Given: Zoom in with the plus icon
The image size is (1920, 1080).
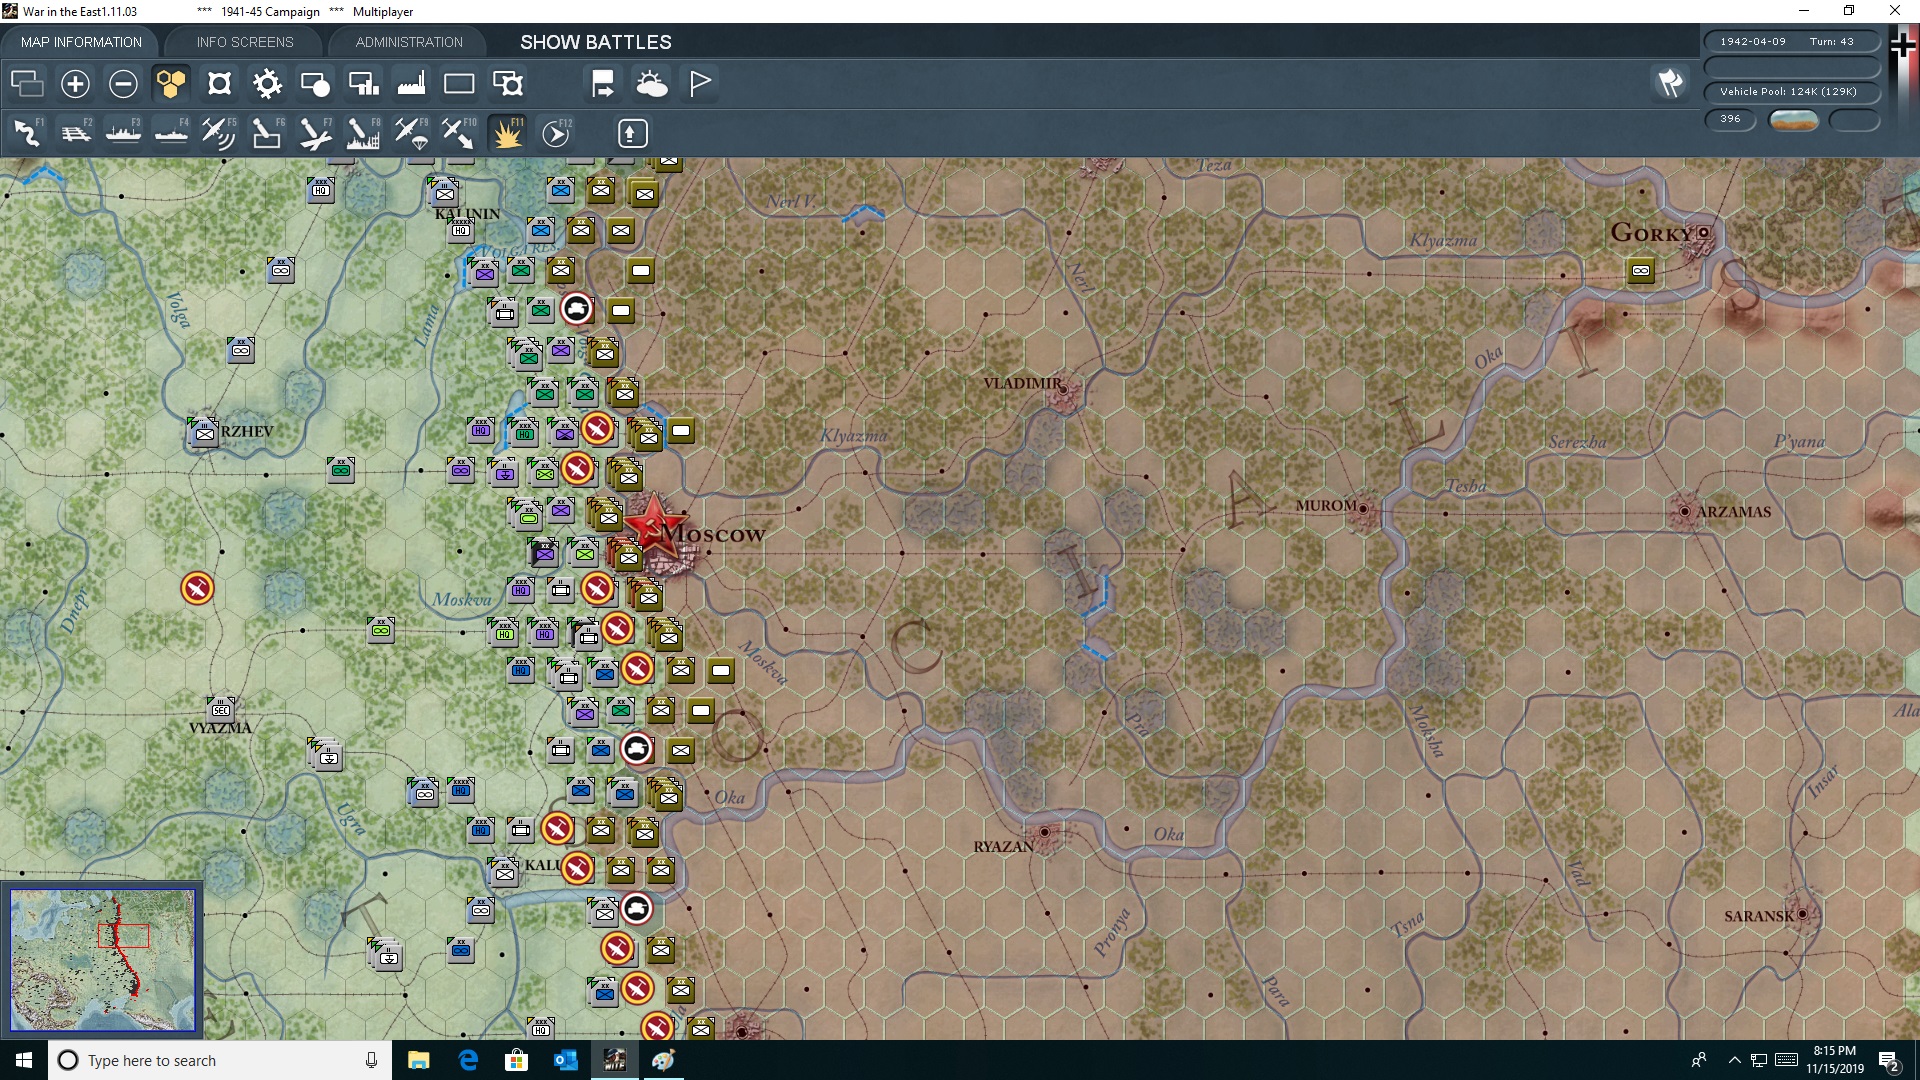Looking at the screenshot, I should click(x=75, y=84).
